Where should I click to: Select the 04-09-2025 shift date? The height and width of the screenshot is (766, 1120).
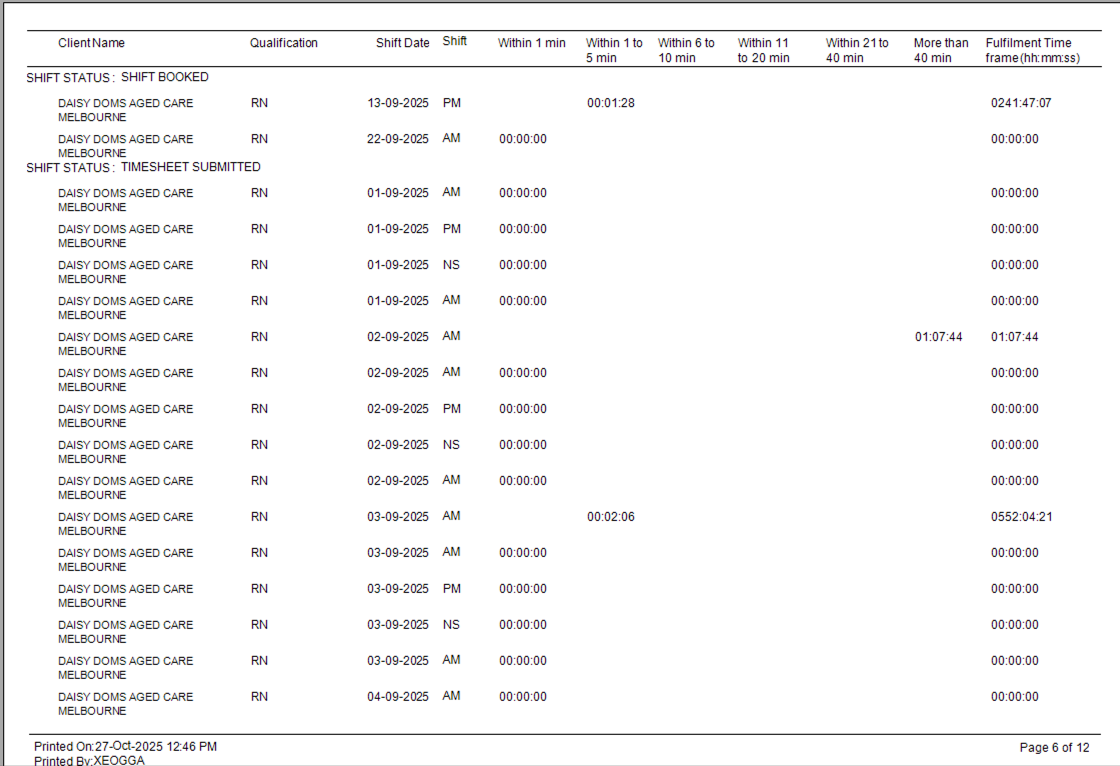click(397, 697)
